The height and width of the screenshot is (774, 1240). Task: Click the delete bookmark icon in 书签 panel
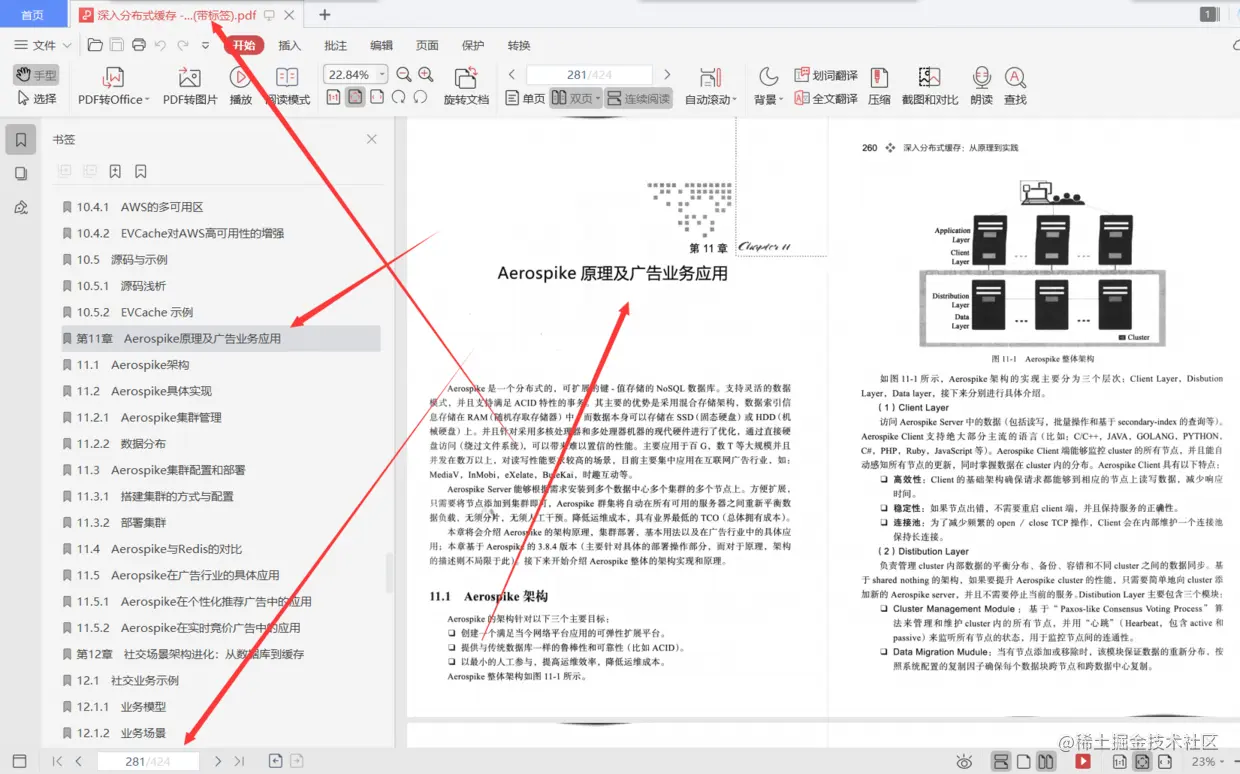click(141, 171)
